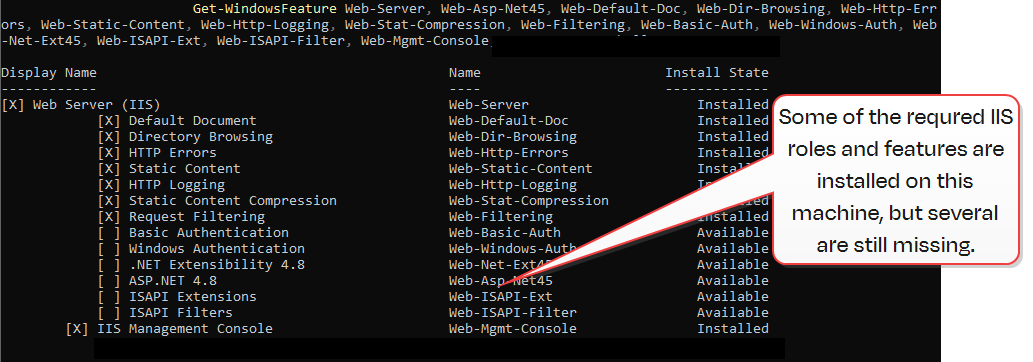This screenshot has height=362, width=1033.
Task: Click the Static Content Compression row label
Action: 233,200
